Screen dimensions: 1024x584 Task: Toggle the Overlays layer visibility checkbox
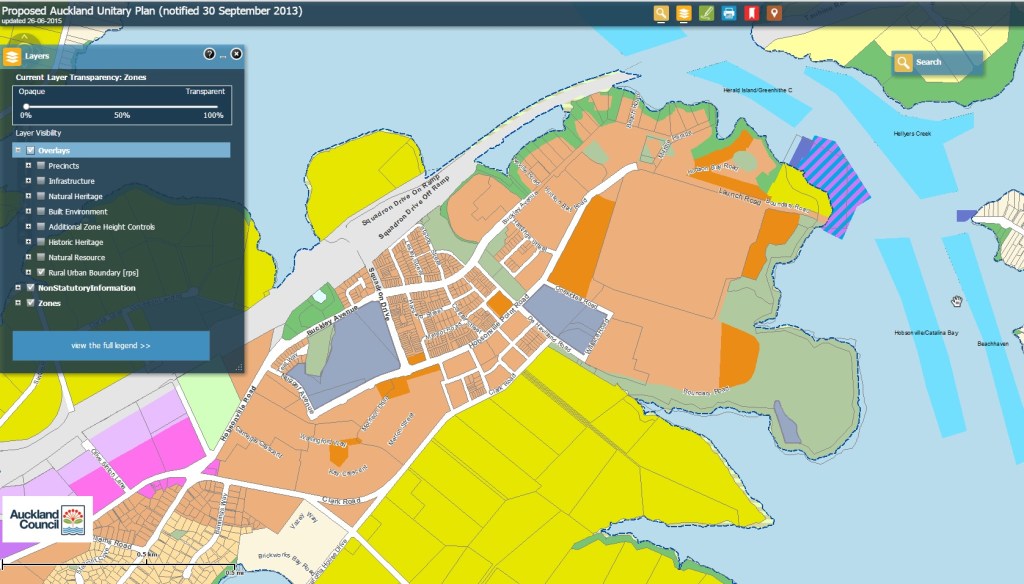coord(29,150)
